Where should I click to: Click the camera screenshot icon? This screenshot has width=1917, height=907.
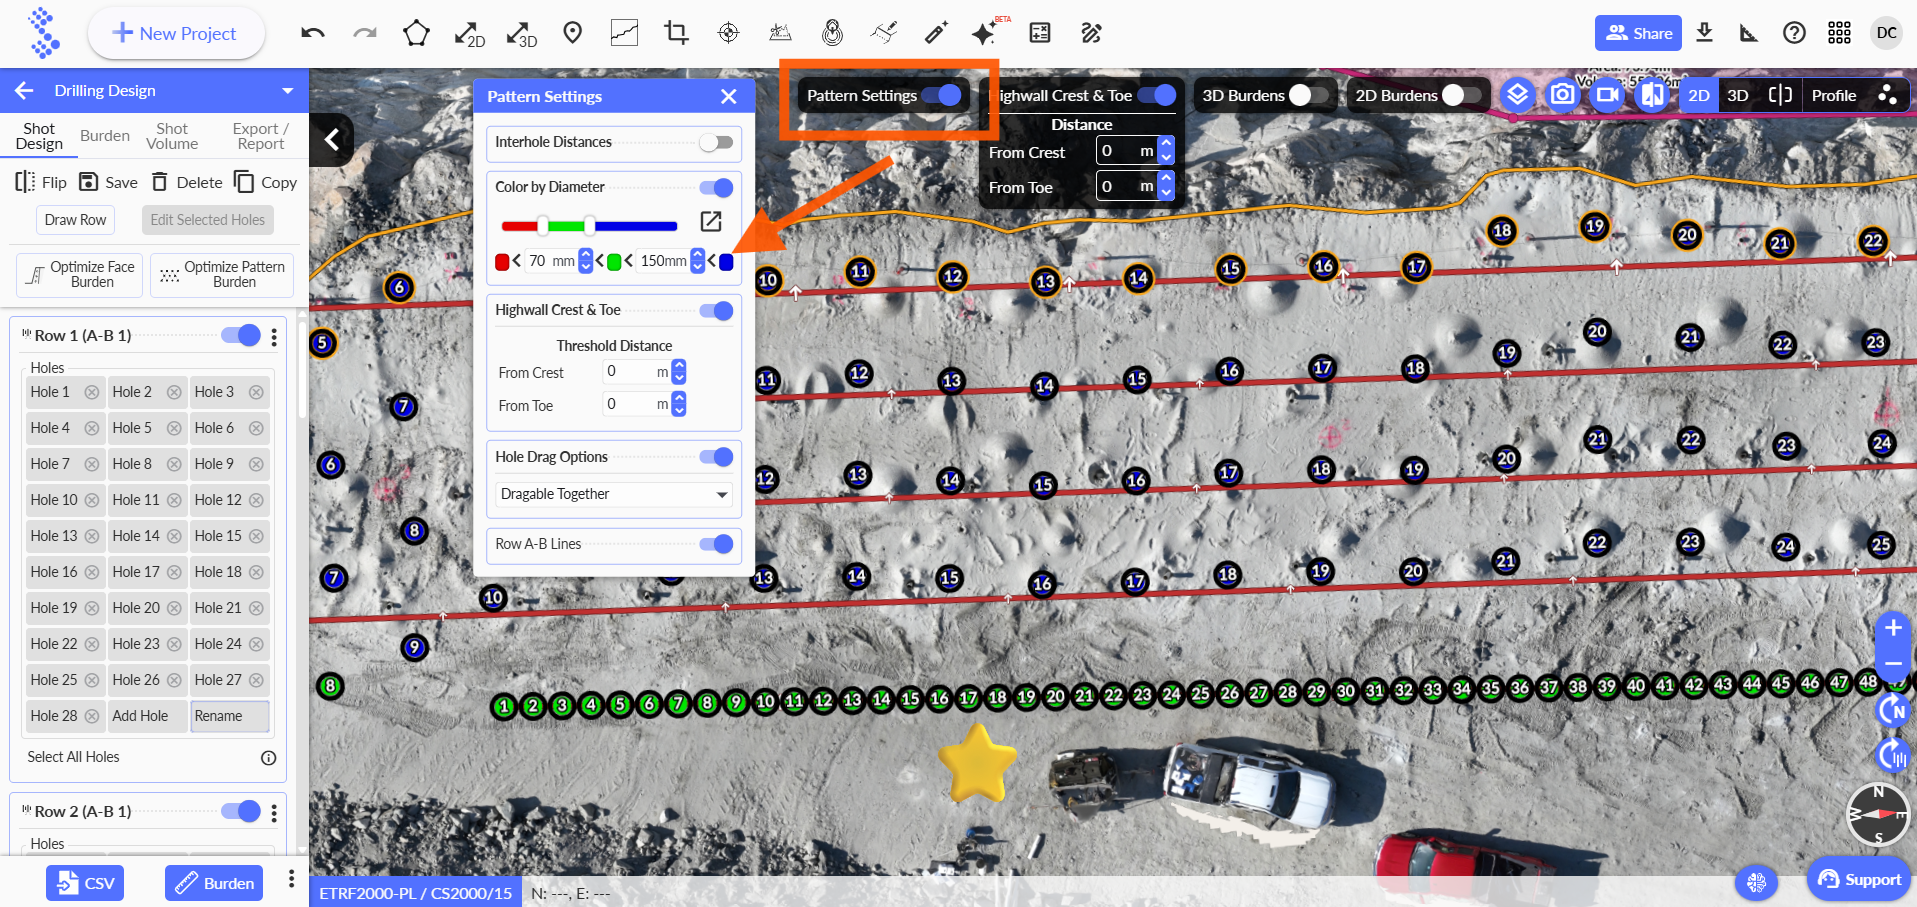pyautogui.click(x=1562, y=95)
